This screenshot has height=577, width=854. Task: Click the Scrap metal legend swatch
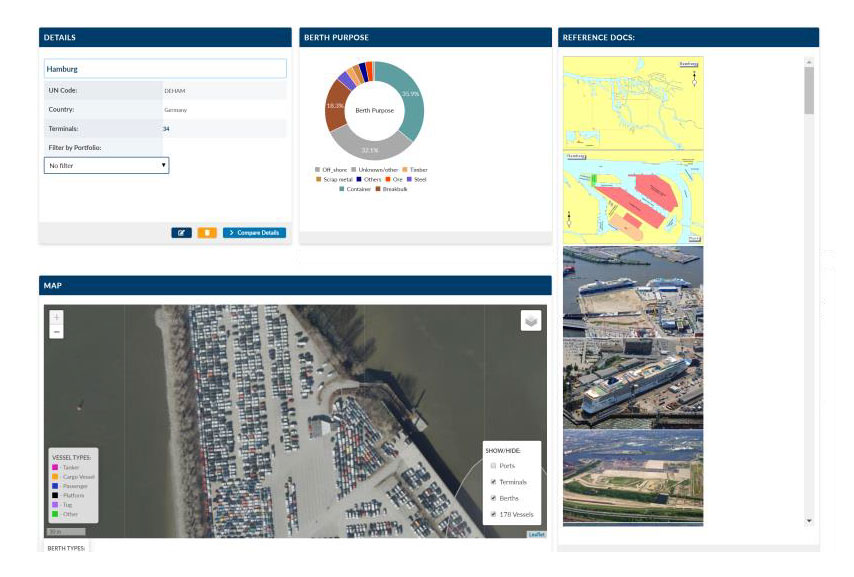tap(319, 179)
